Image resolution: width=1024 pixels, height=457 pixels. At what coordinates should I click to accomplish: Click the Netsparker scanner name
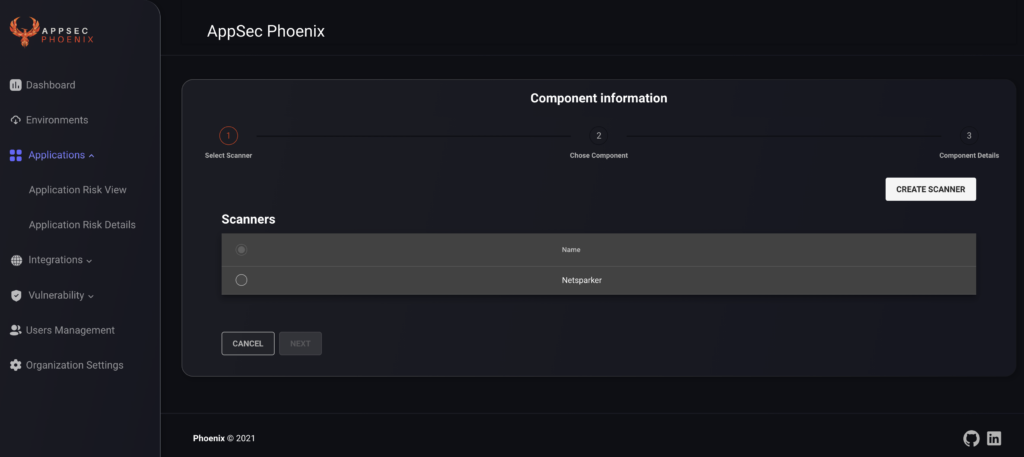[x=581, y=280]
